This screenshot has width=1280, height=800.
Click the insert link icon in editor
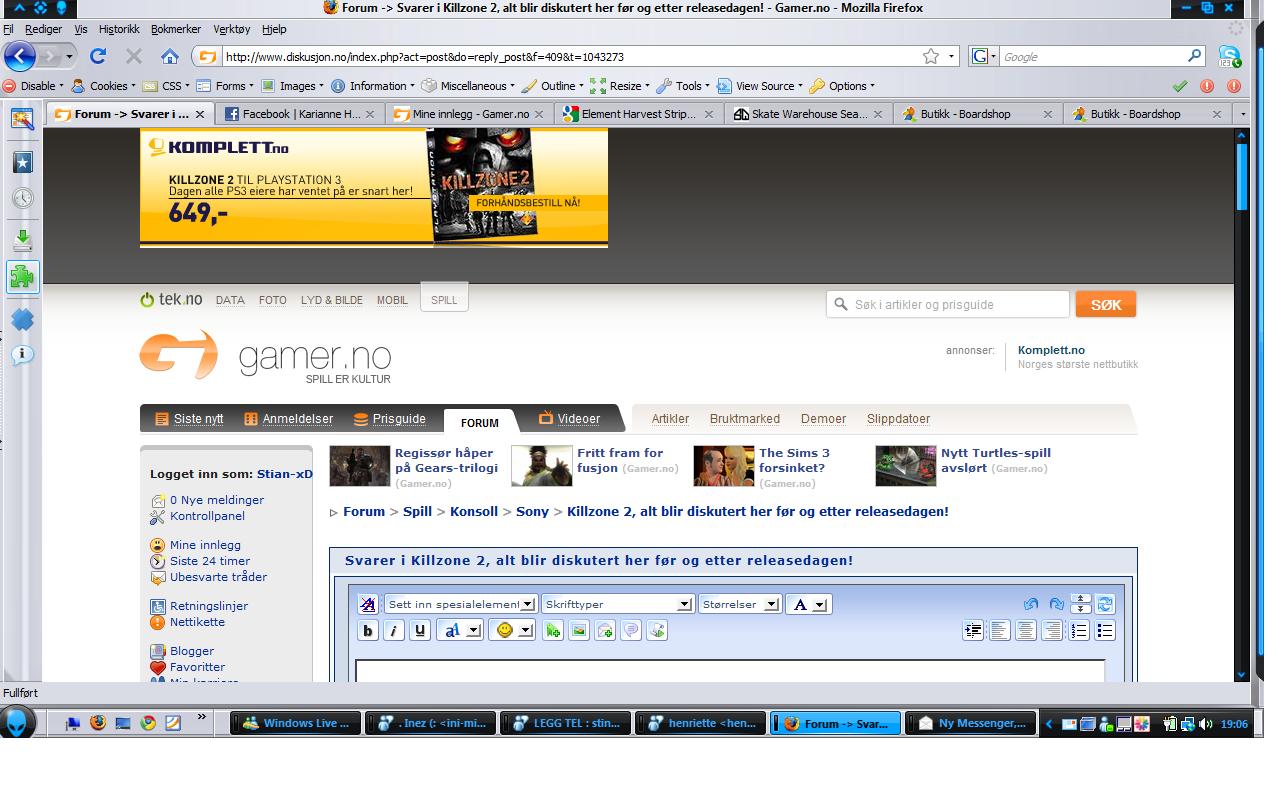click(x=553, y=630)
